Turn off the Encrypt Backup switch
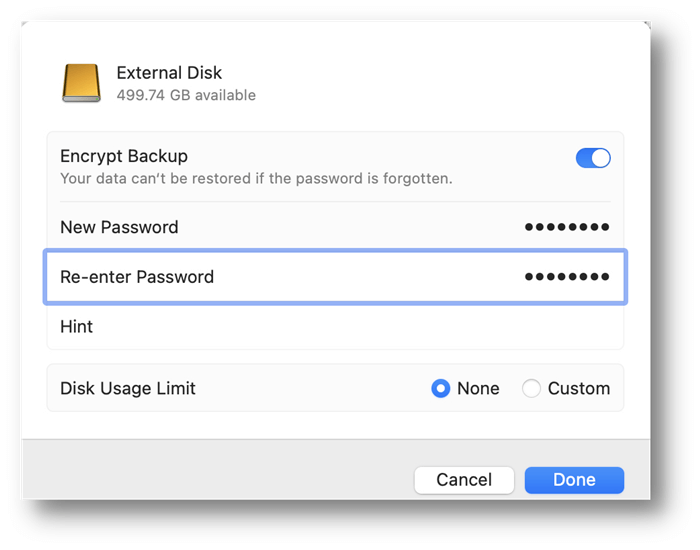This screenshot has width=700, height=550. pos(593,158)
